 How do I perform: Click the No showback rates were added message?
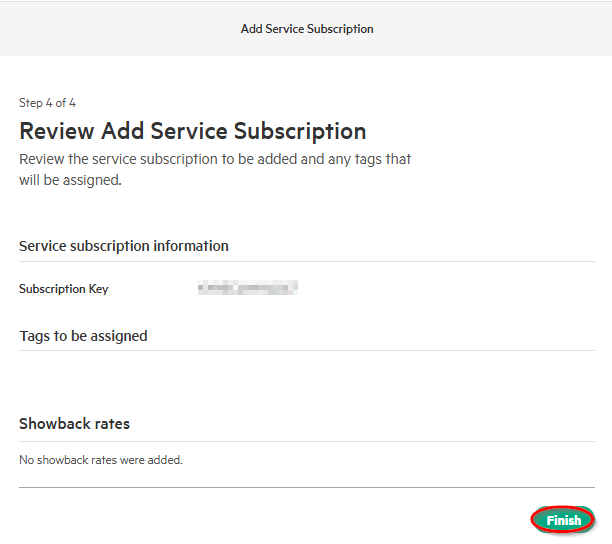[x=101, y=461]
